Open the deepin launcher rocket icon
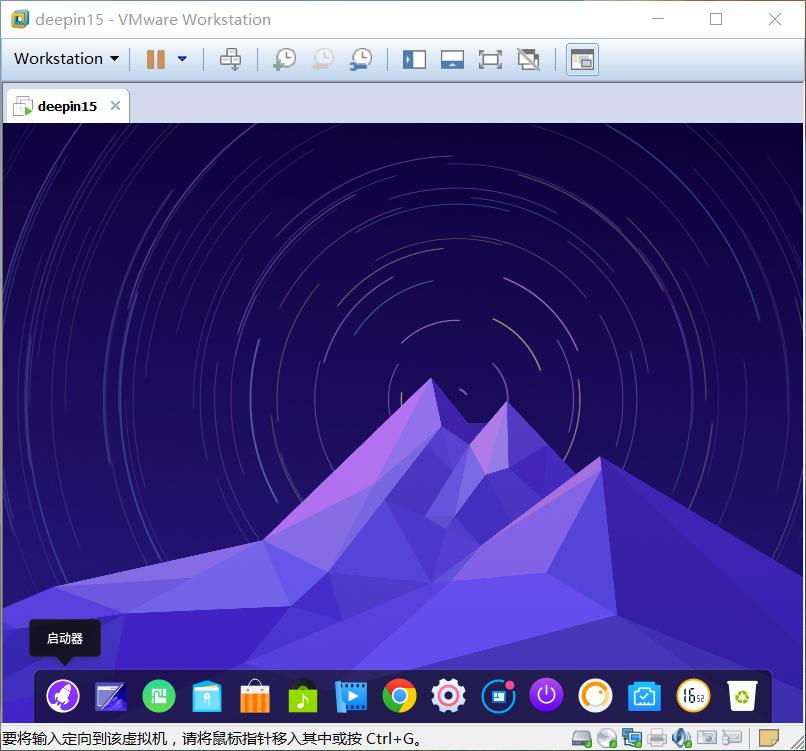 pos(63,696)
